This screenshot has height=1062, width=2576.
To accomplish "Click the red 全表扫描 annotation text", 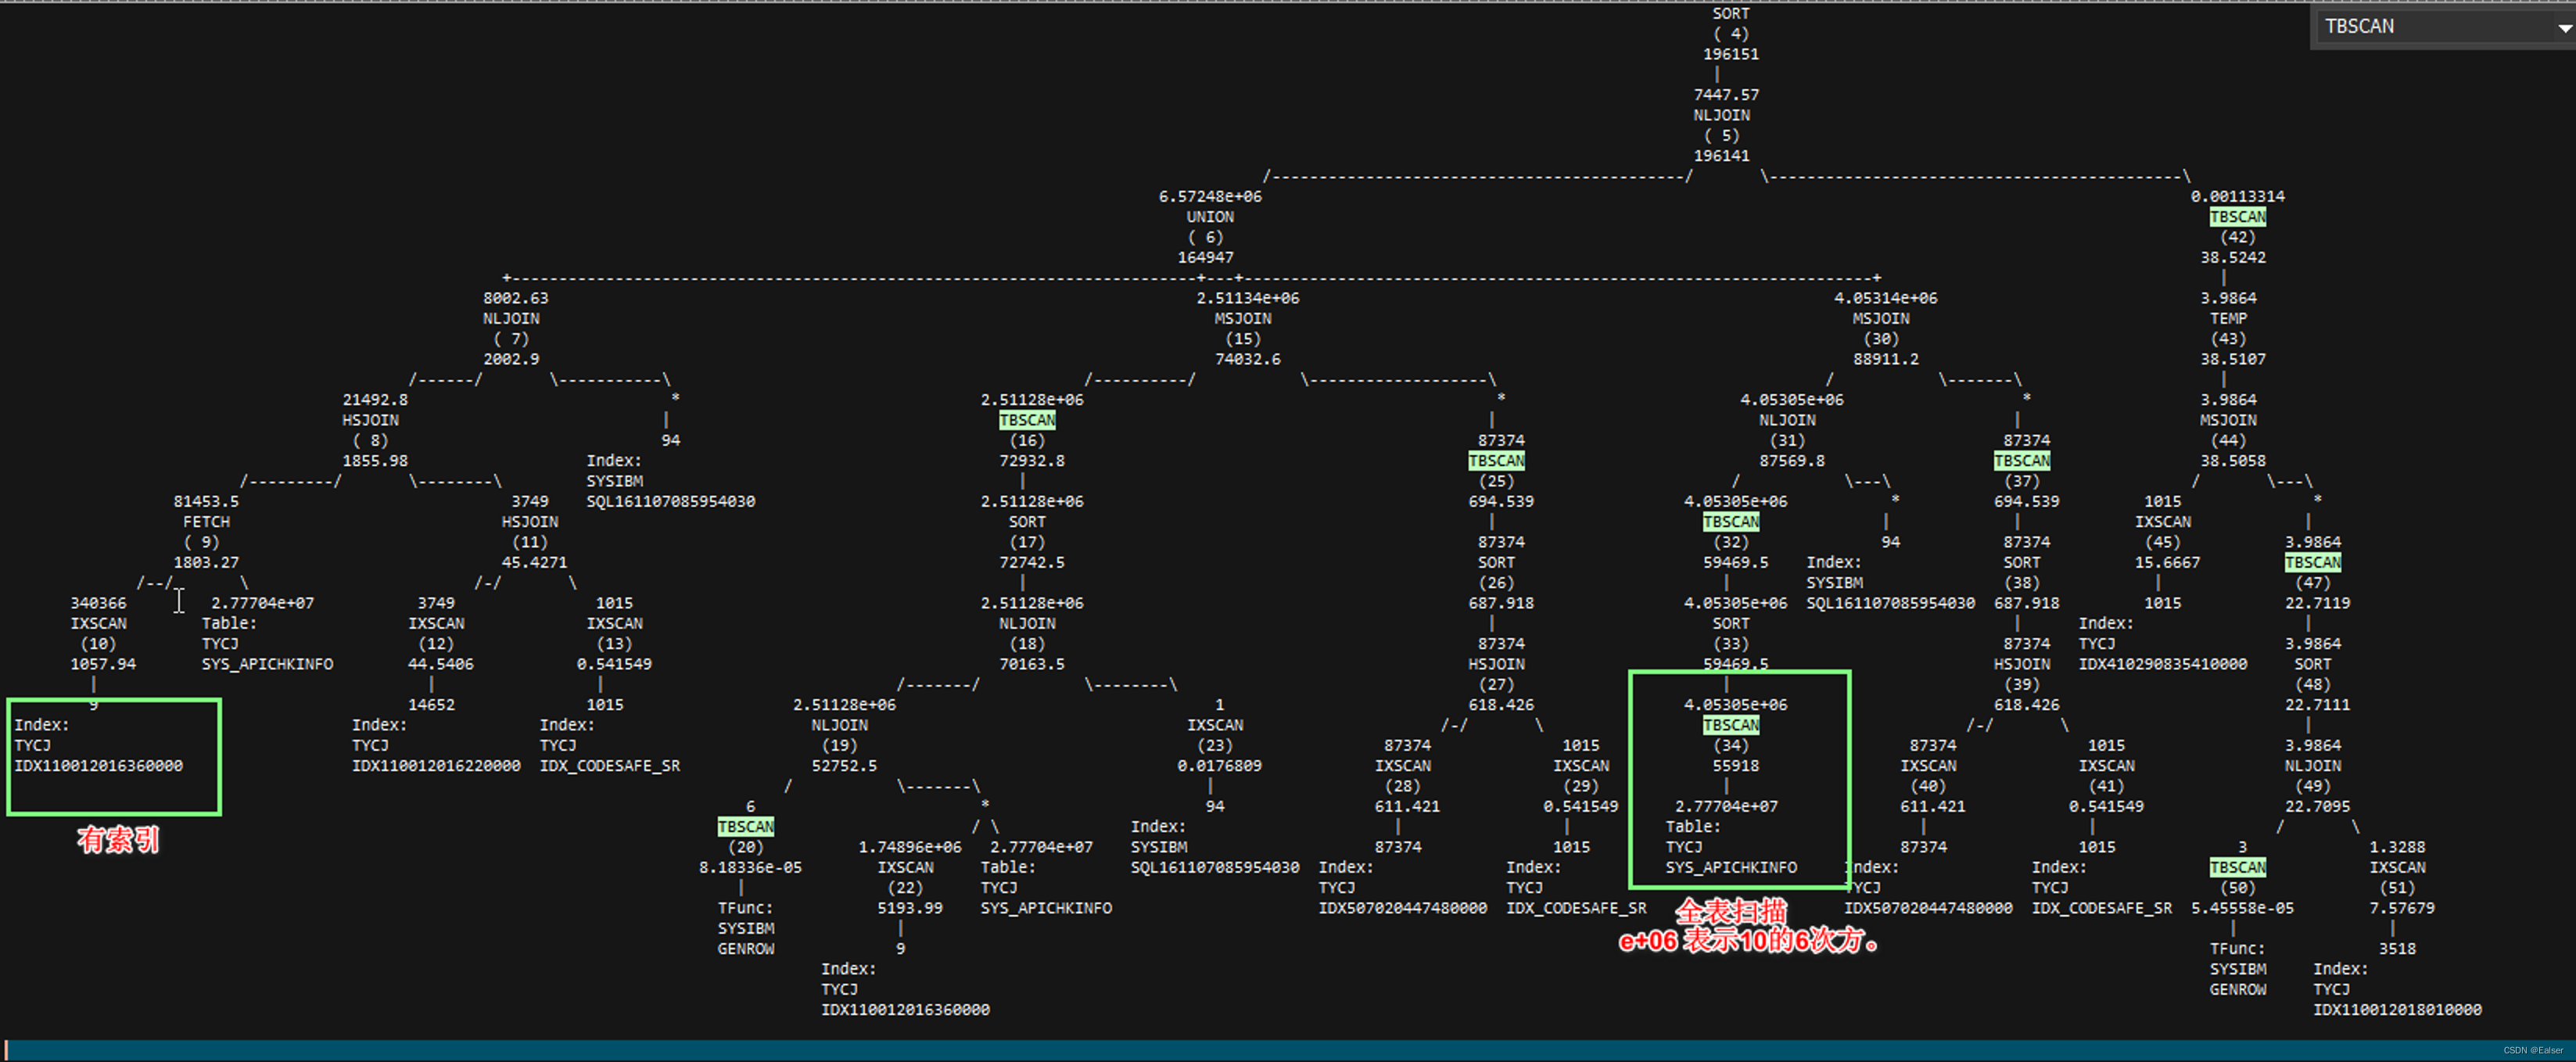I will pos(1731,911).
